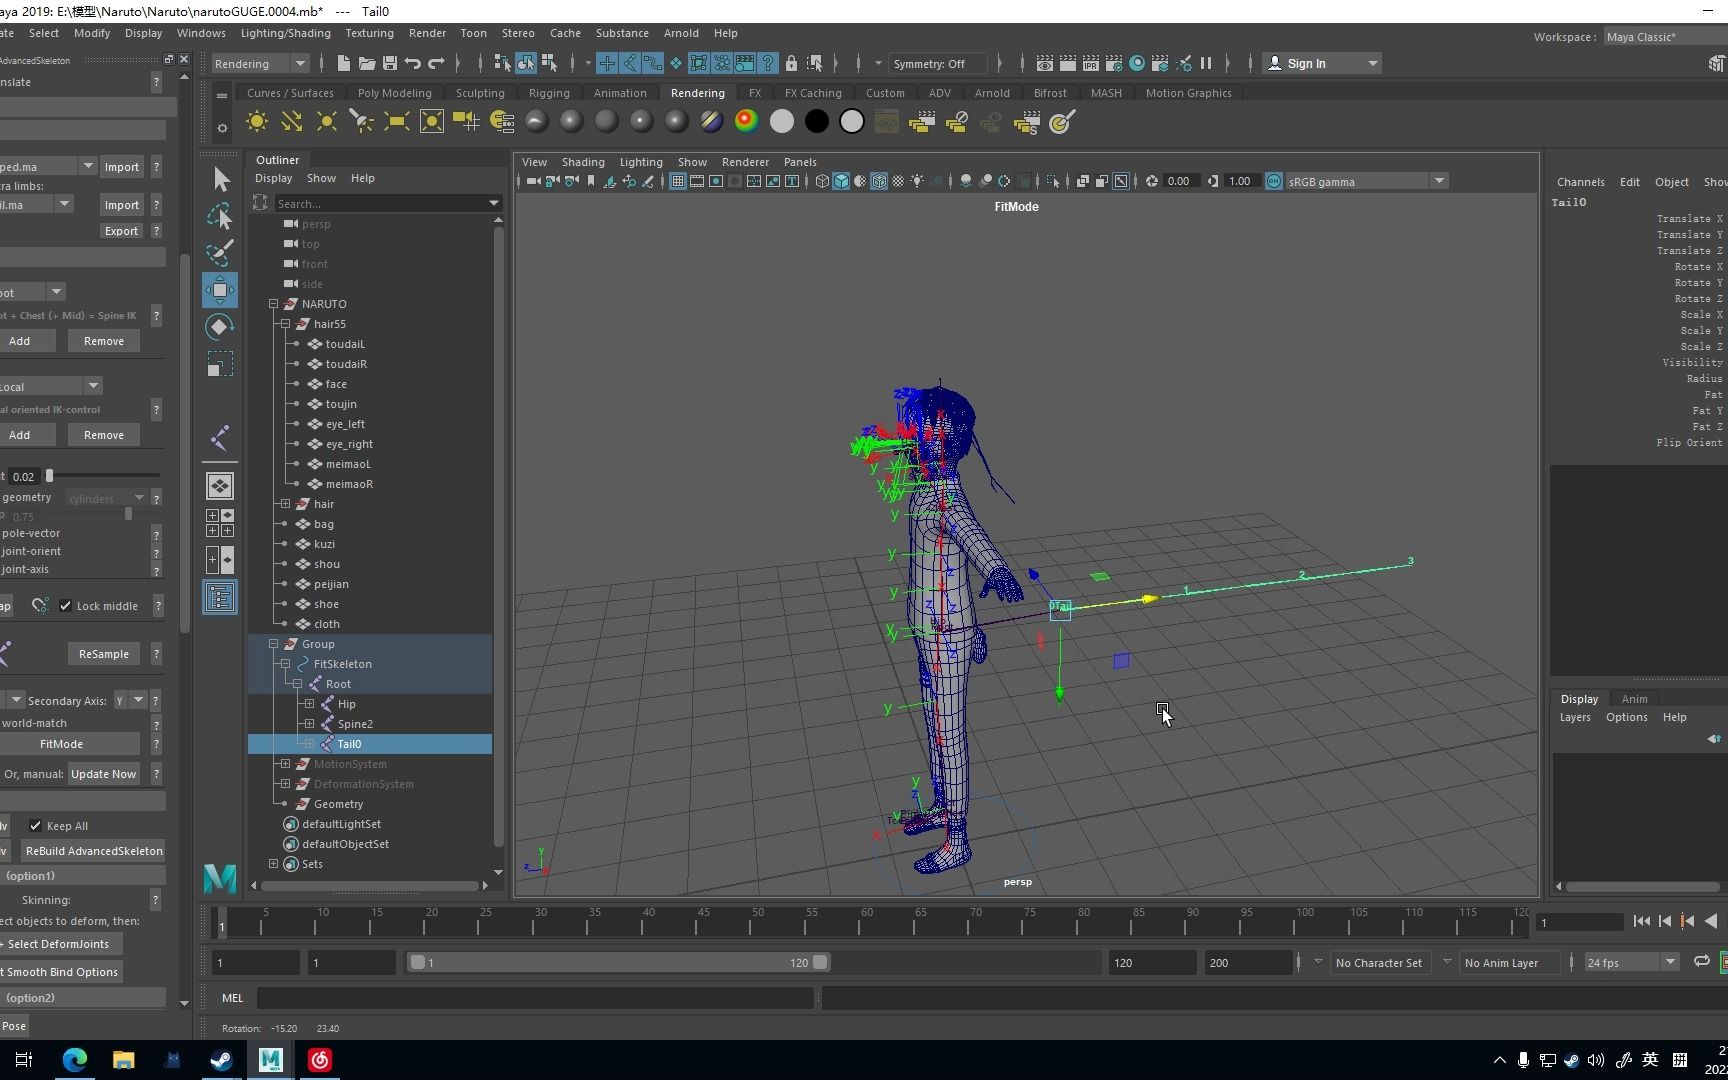Uncheck the Keep All checkbox
The height and width of the screenshot is (1080, 1728).
(36, 826)
